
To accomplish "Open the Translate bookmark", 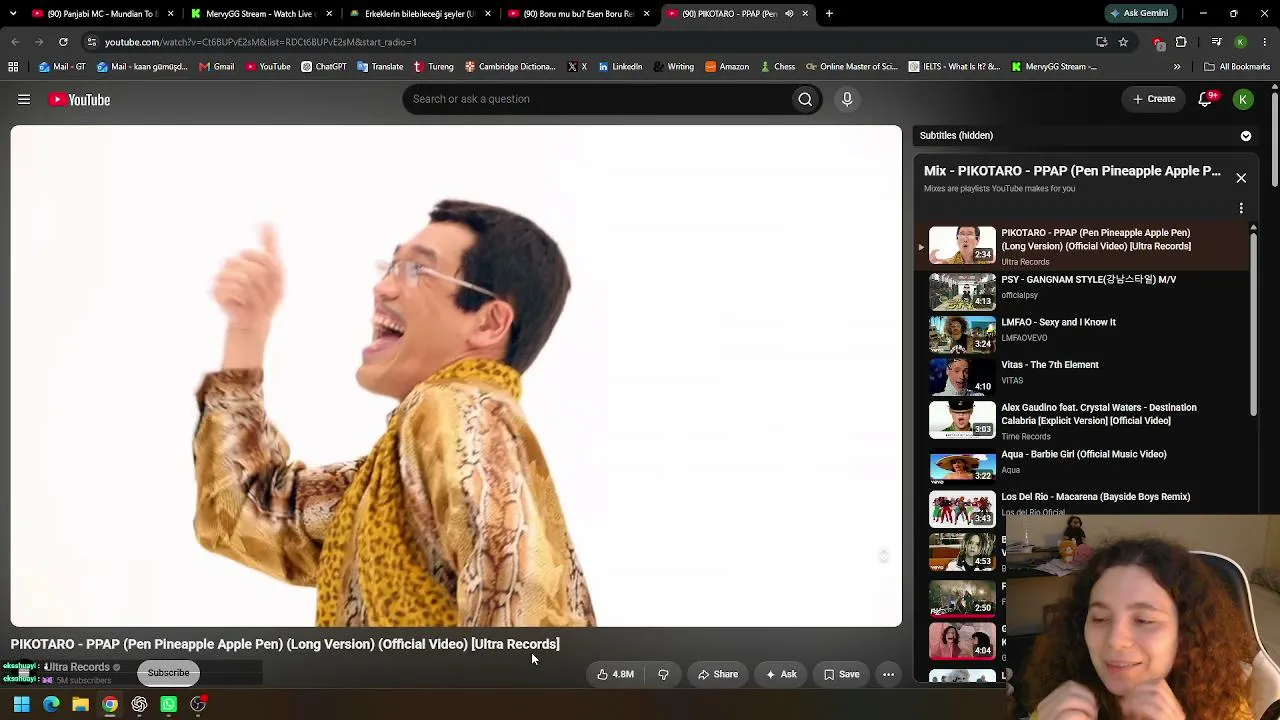I will [x=380, y=67].
